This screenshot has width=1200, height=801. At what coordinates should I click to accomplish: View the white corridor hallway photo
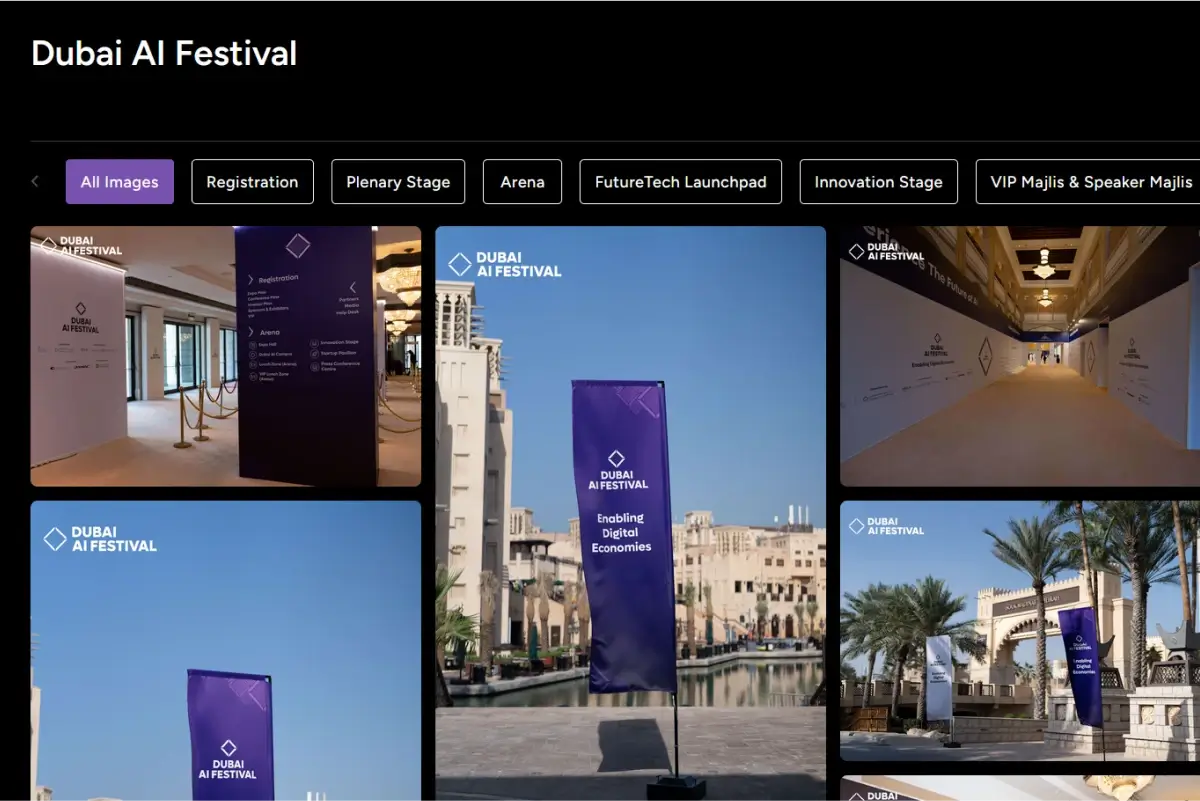pyautogui.click(x=1019, y=356)
